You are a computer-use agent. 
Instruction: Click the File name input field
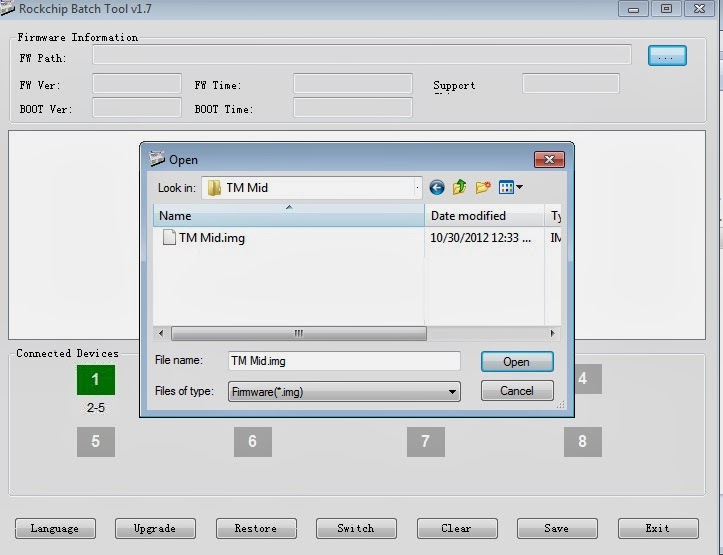[344, 361]
